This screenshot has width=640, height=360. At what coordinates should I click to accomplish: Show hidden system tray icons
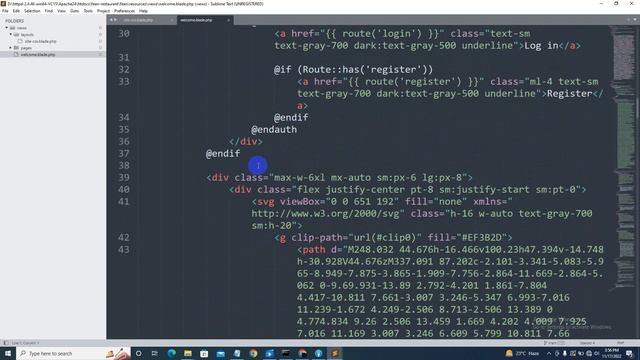(549, 353)
